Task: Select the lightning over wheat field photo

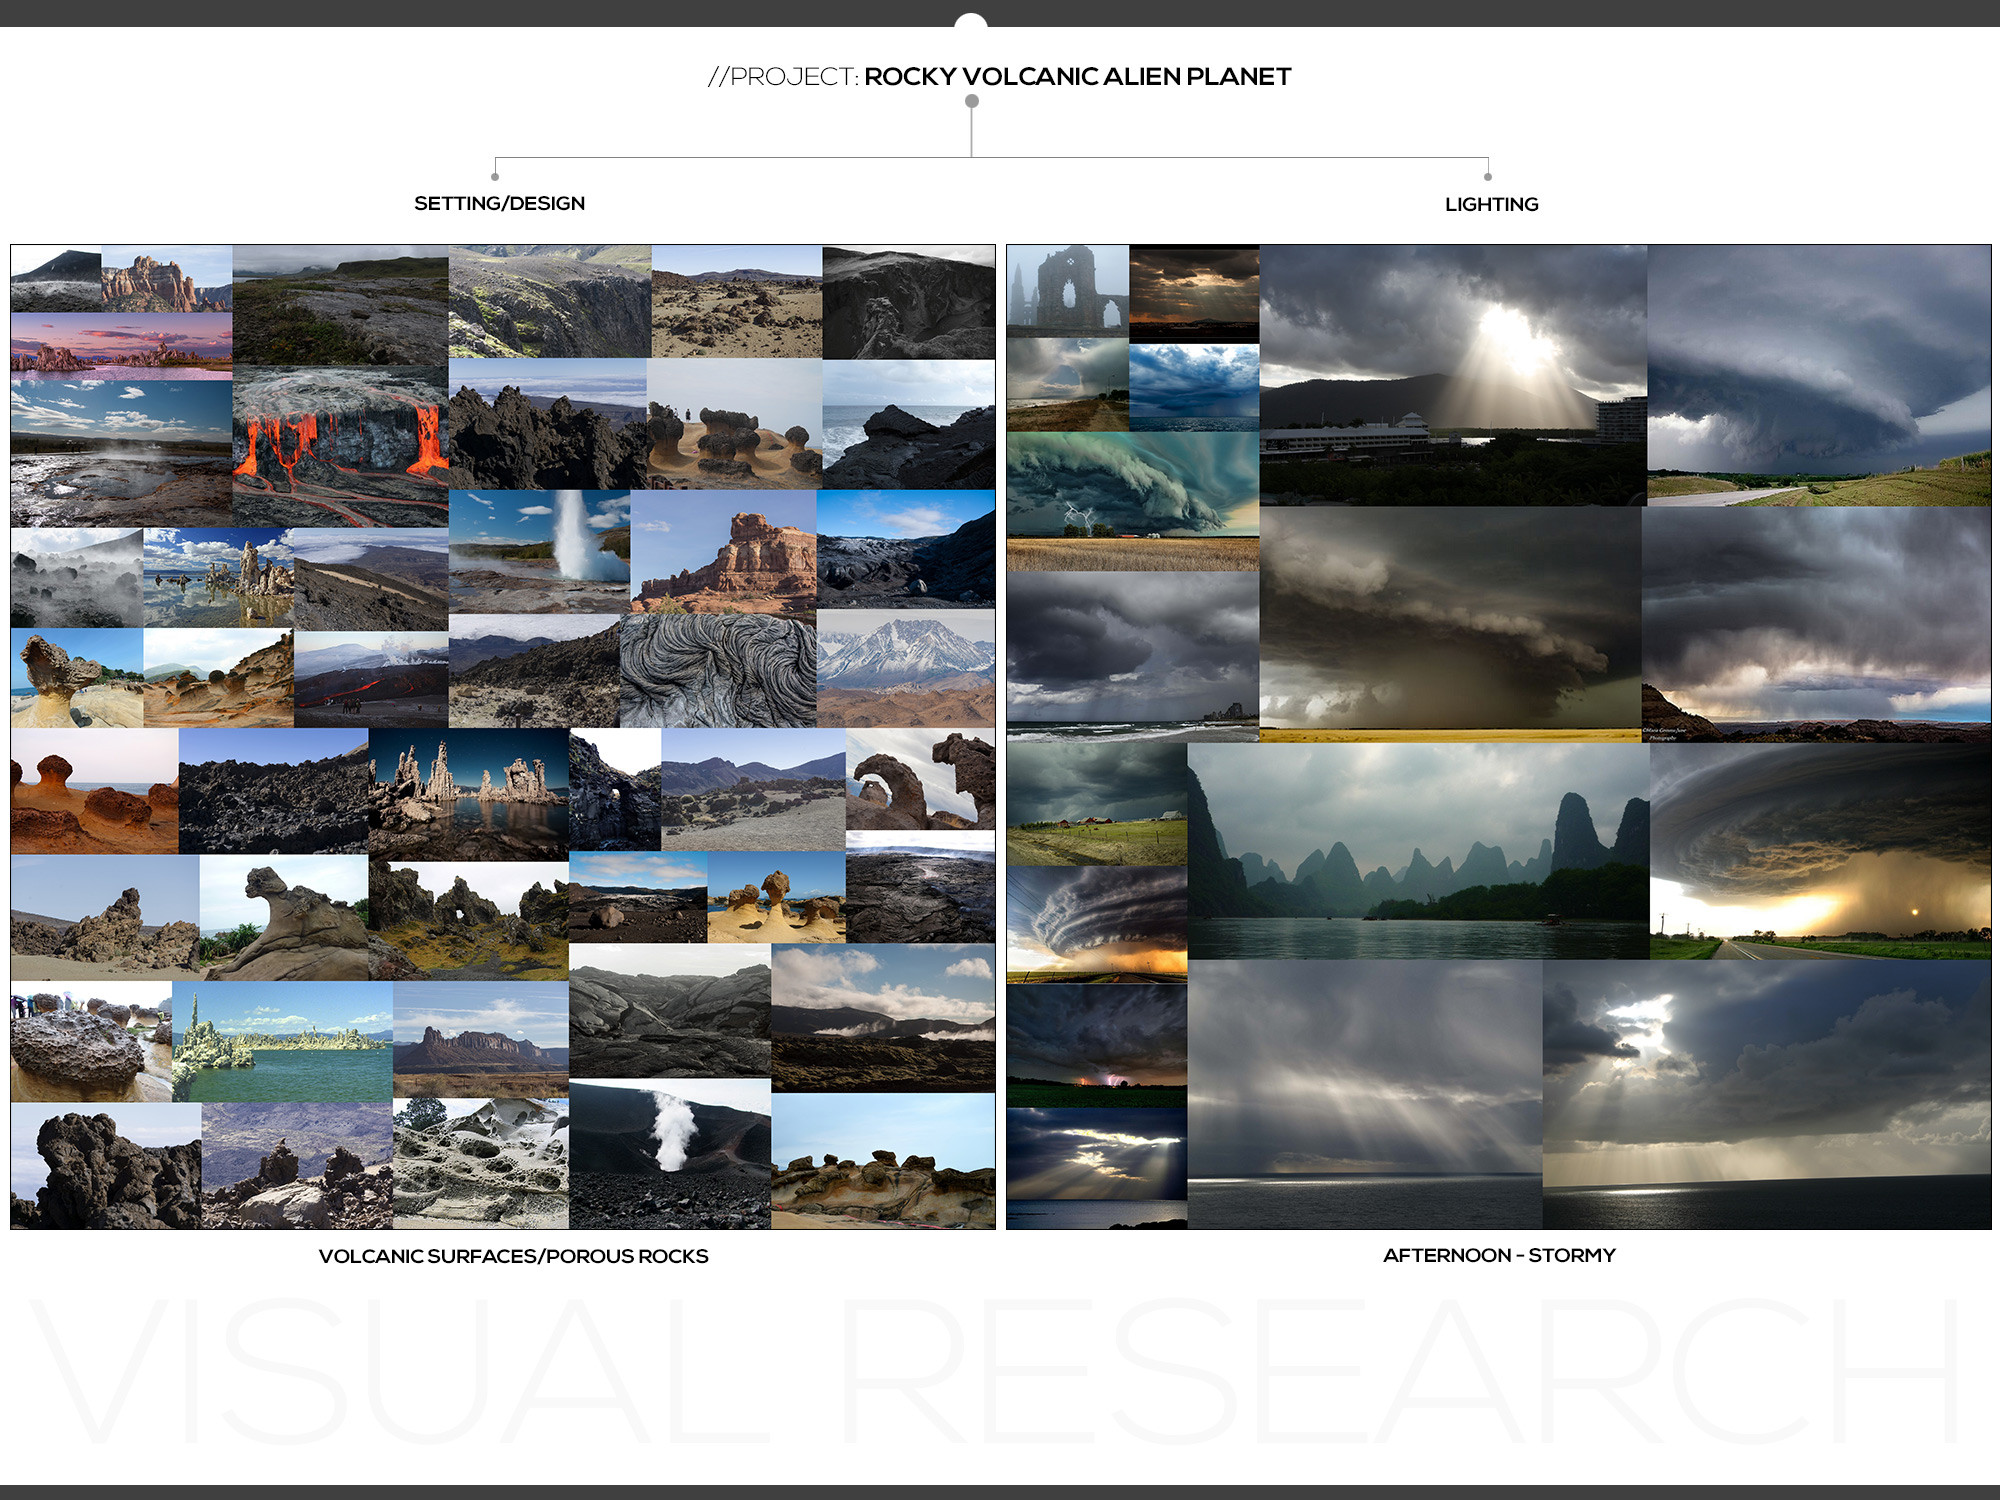Action: click(1133, 501)
